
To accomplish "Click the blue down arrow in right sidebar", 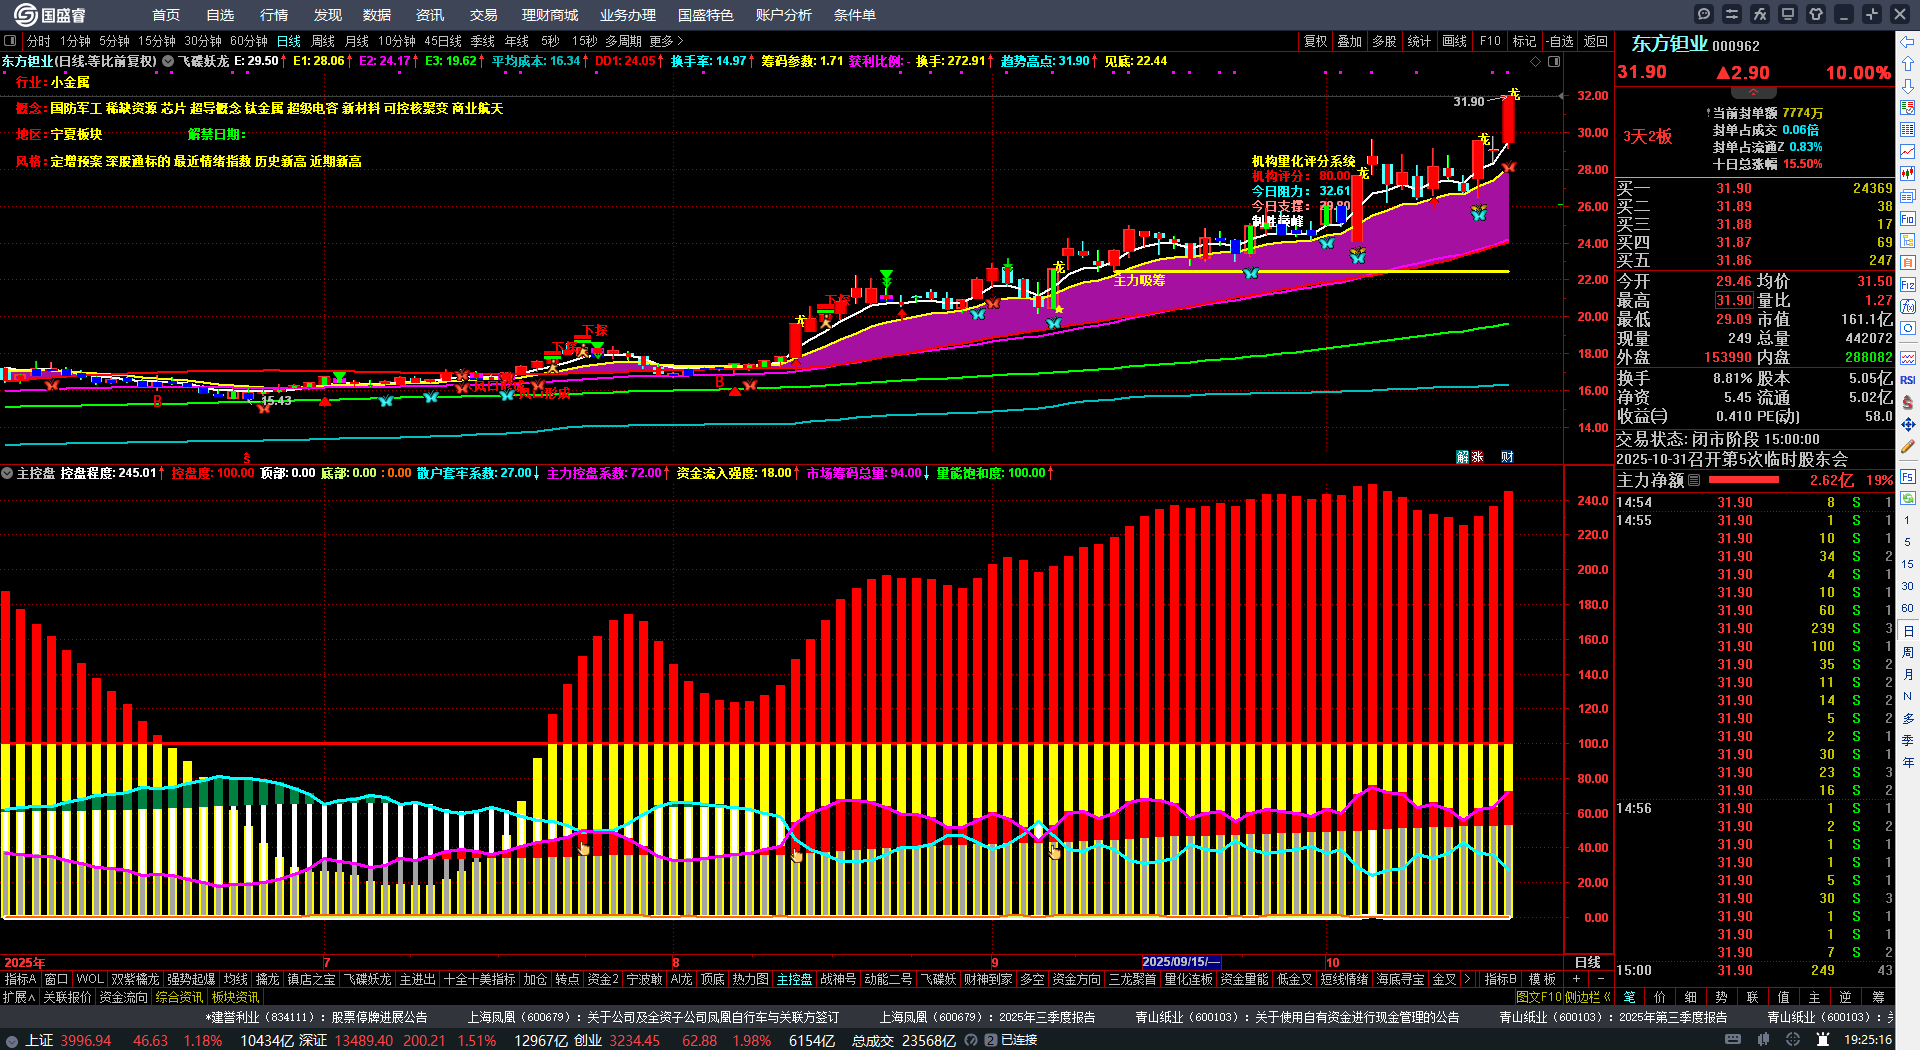I will coord(1908,86).
